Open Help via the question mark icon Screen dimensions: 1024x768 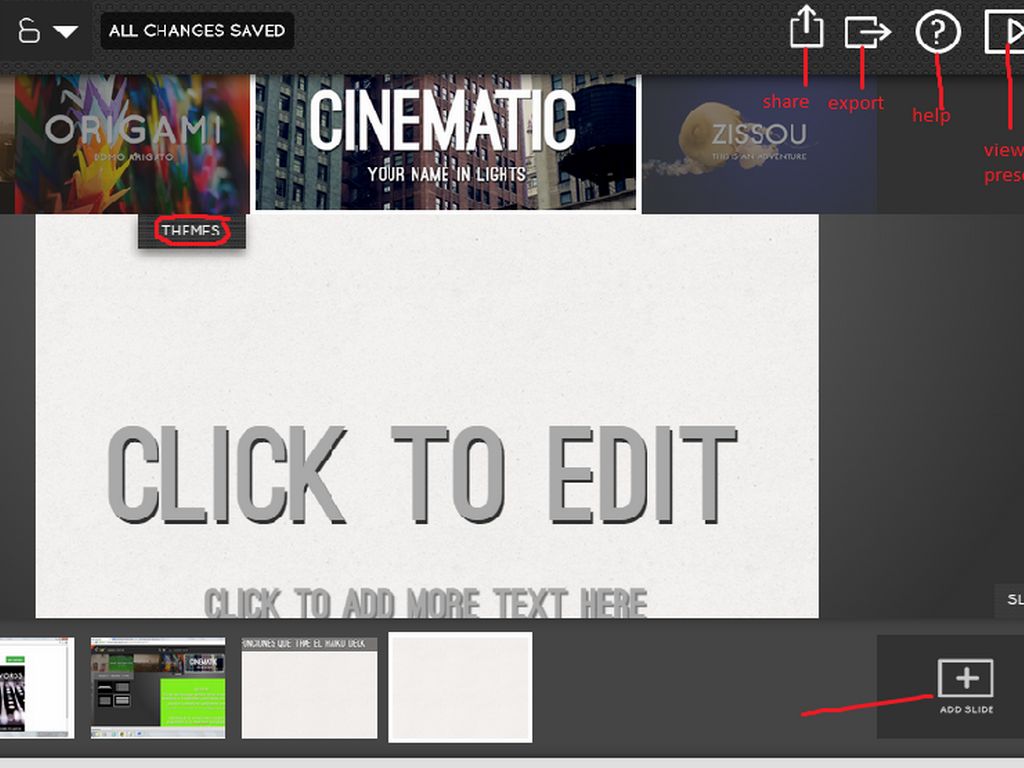(x=937, y=33)
